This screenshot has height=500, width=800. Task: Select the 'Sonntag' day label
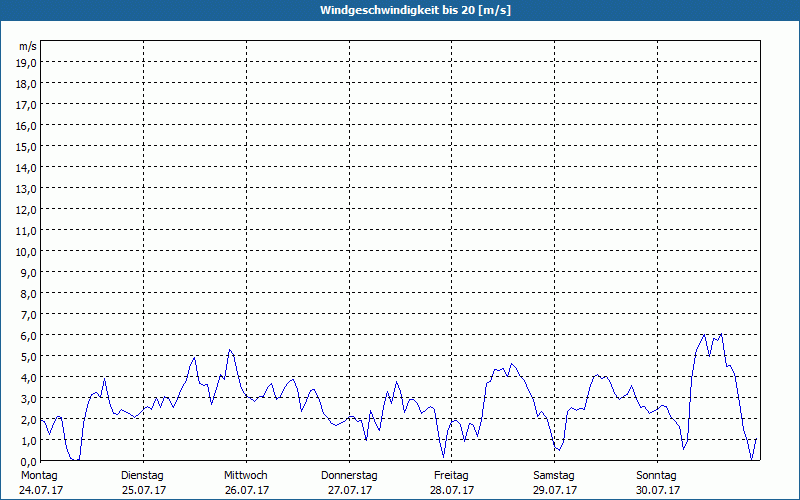click(x=657, y=476)
